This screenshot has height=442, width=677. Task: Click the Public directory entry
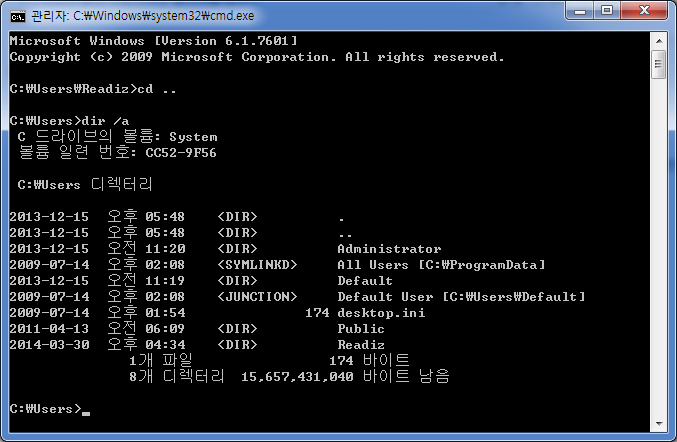click(x=361, y=328)
